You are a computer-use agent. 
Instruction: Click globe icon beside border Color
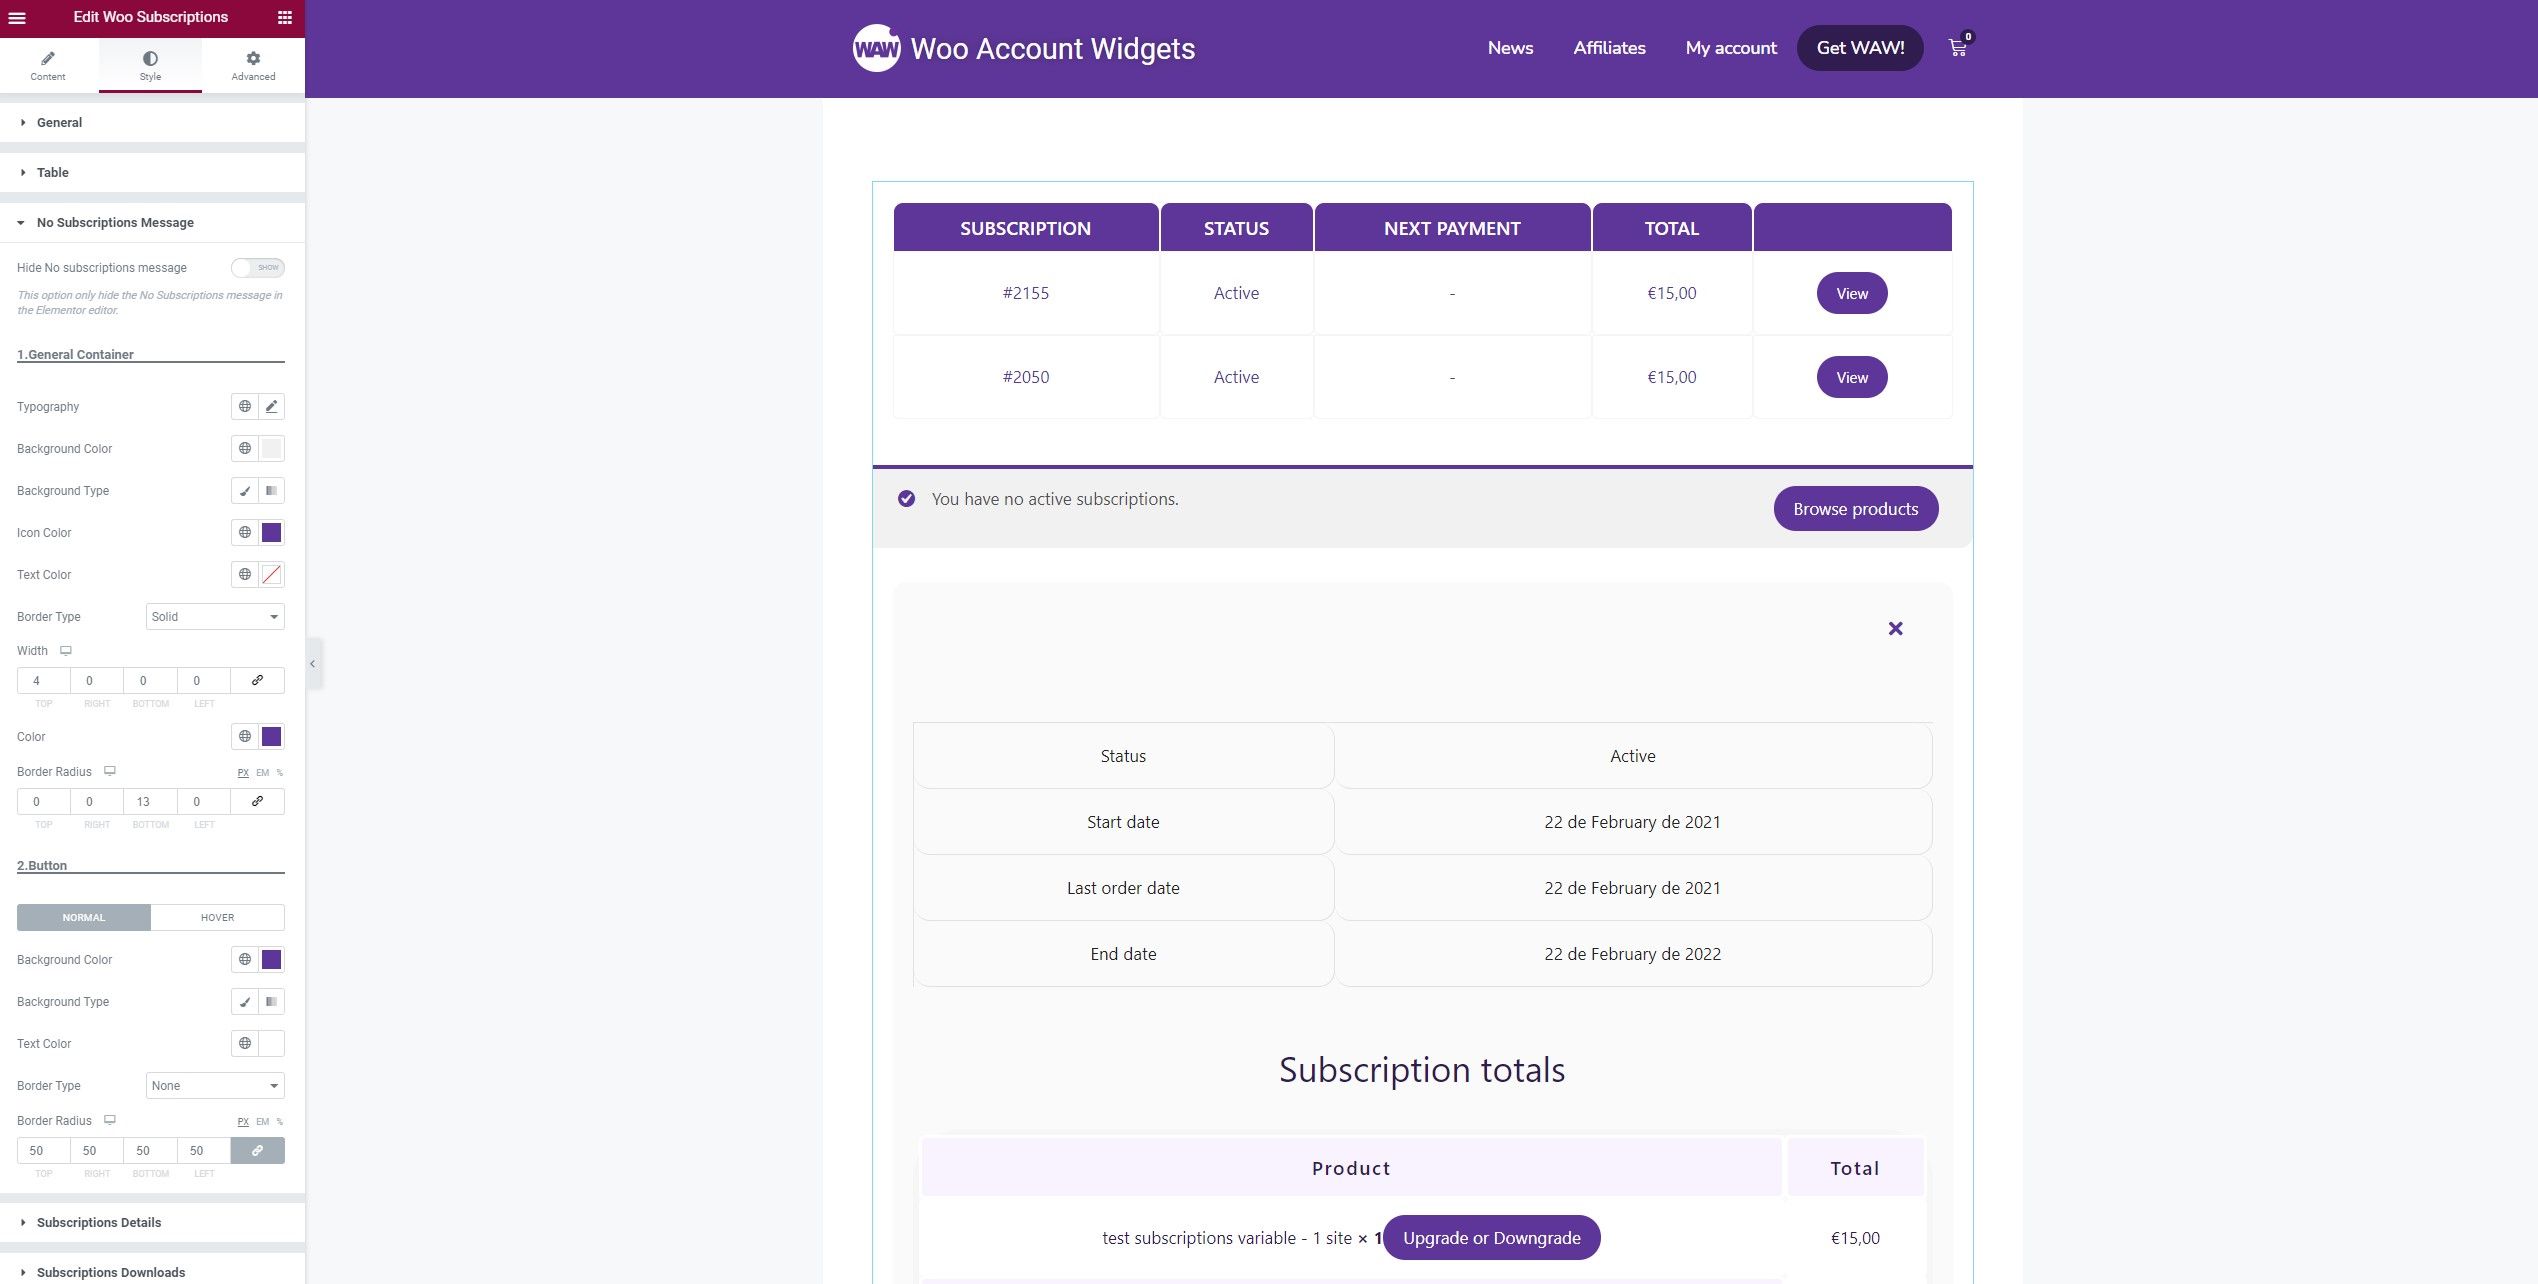click(245, 737)
